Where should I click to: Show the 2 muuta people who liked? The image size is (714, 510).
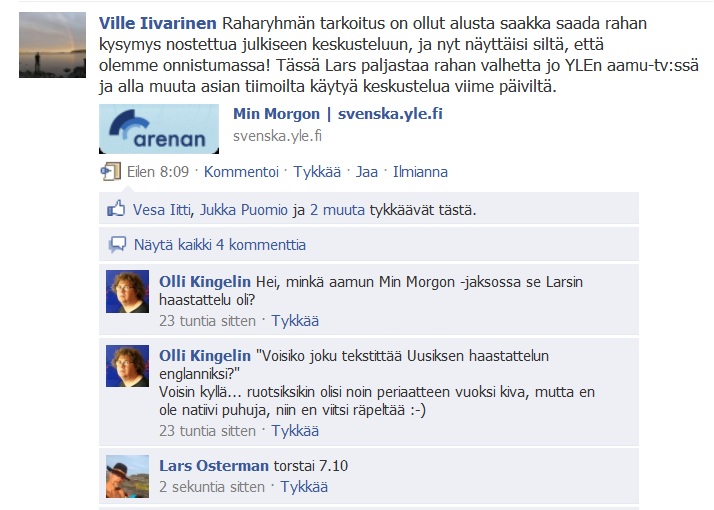(x=337, y=210)
